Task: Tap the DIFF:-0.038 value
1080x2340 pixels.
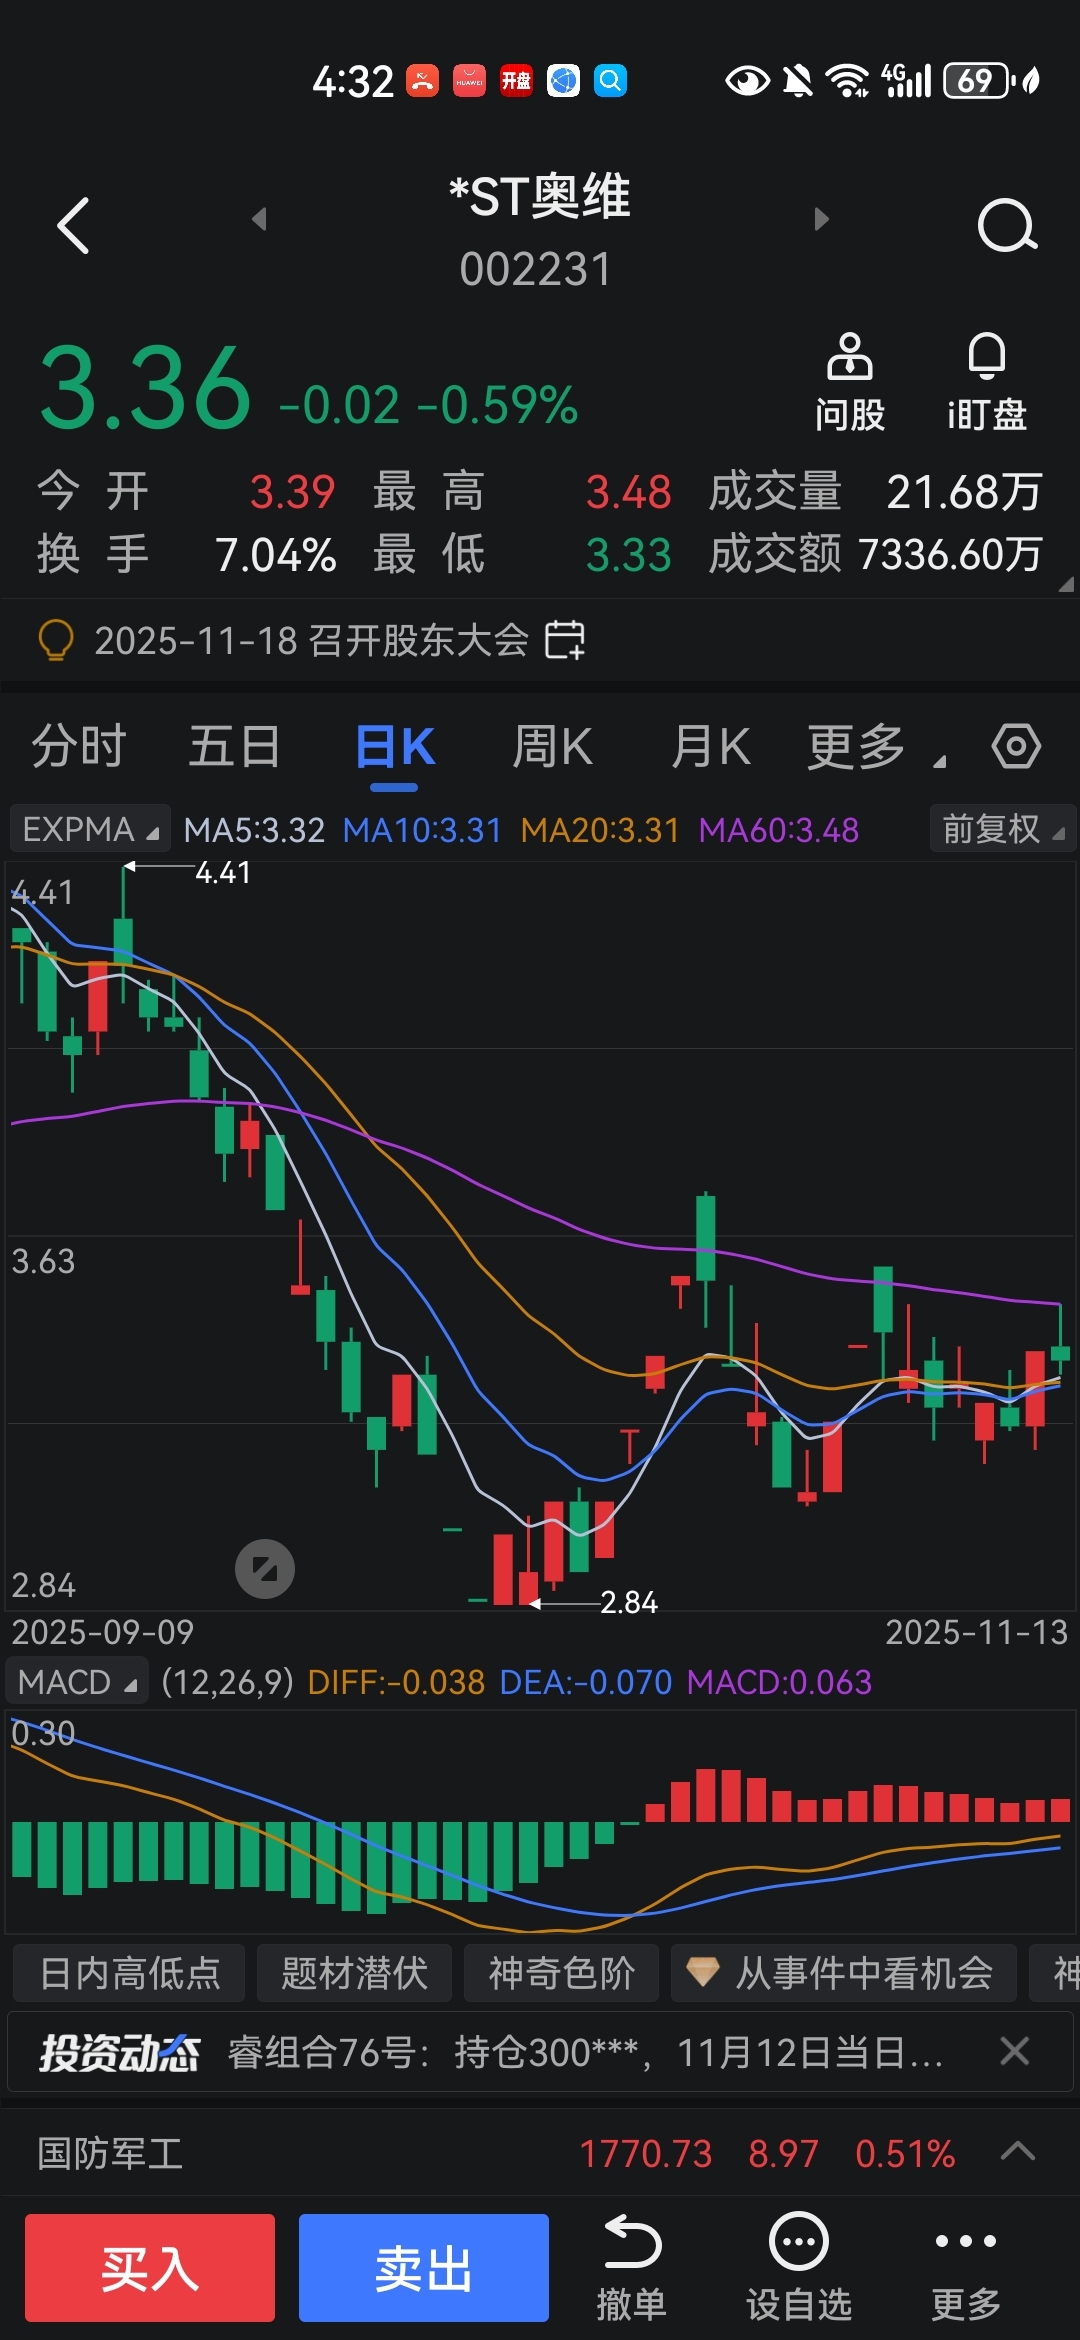Action: pyautogui.click(x=396, y=1682)
